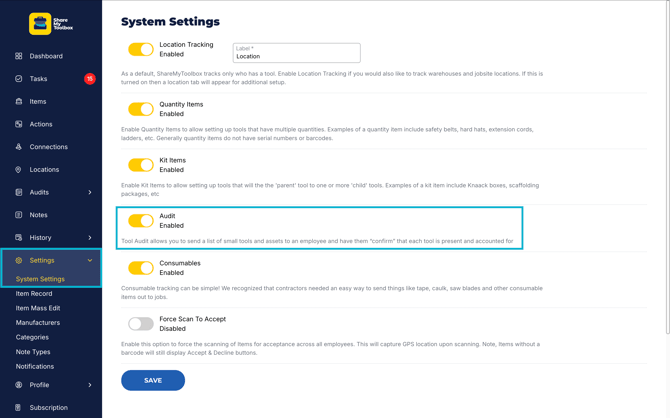Screen dimensions: 670x418
Task: Collapse the Settings menu chevron
Action: point(90,260)
